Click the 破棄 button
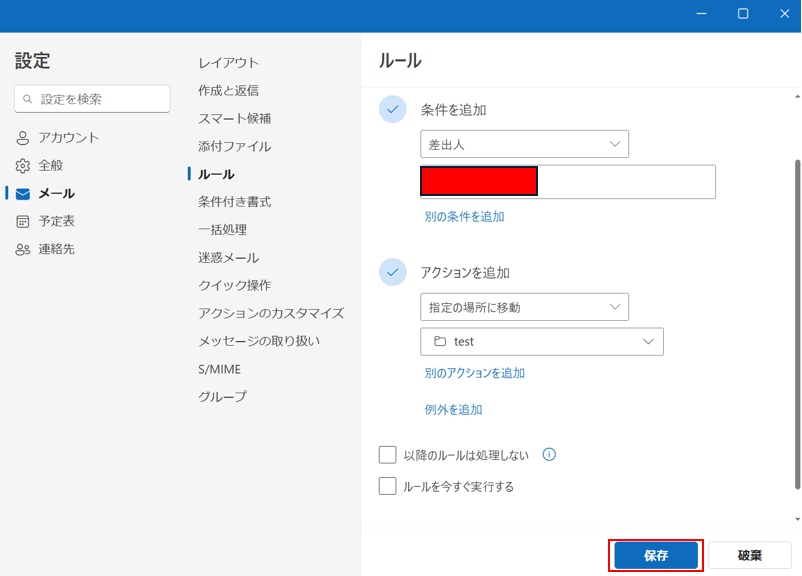Image resolution: width=802 pixels, height=576 pixels. [749, 555]
